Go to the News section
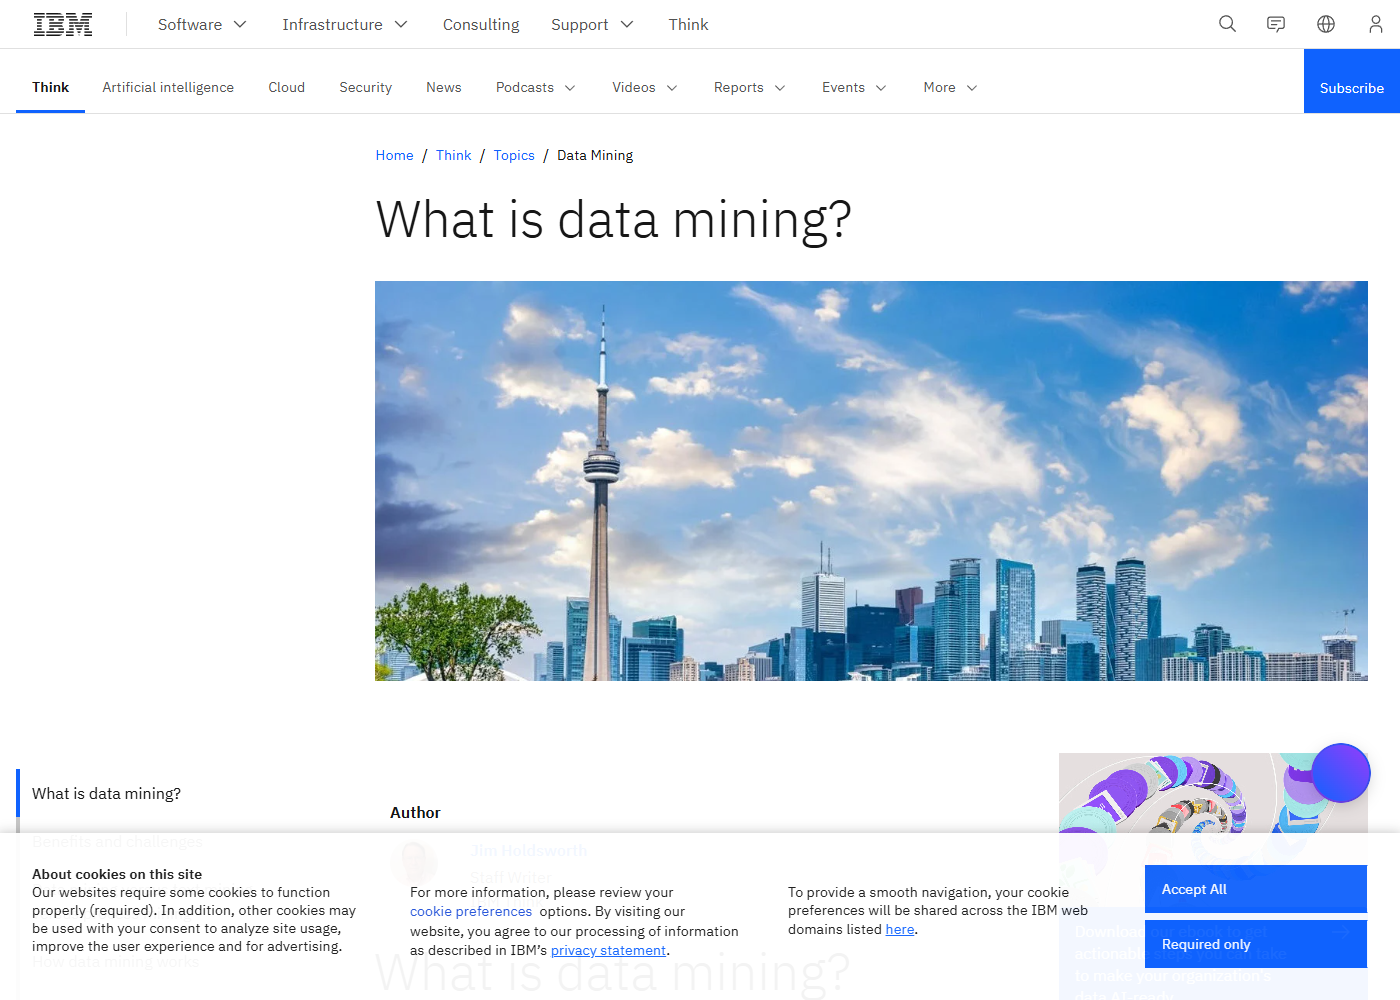 [x=443, y=87]
